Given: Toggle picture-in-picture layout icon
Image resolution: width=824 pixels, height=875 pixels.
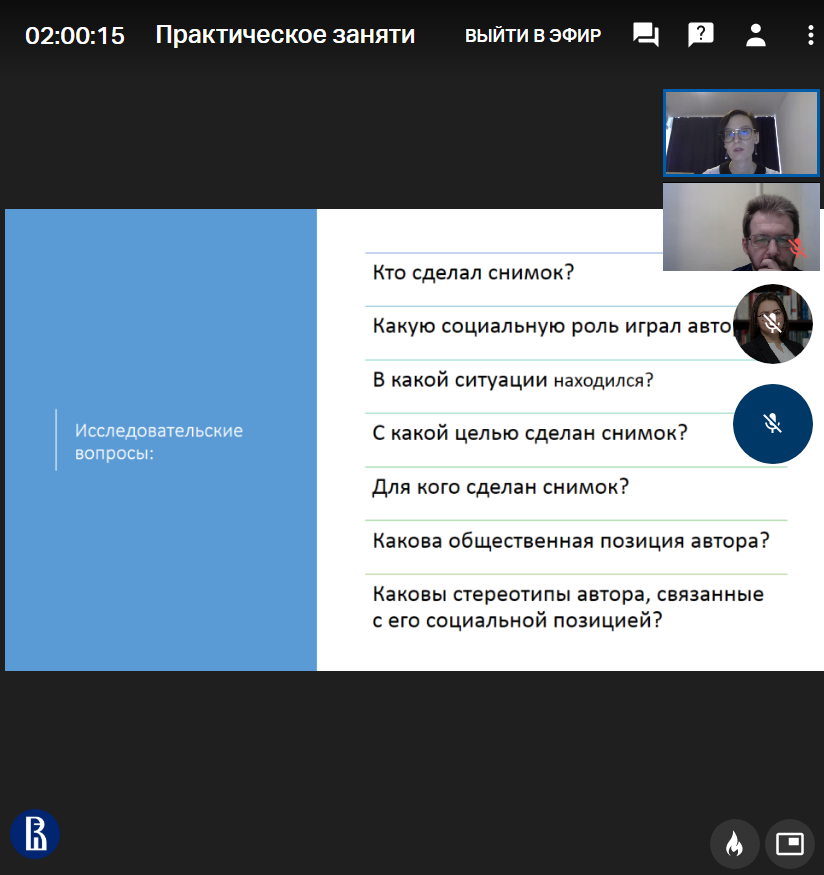Looking at the screenshot, I should (x=789, y=845).
